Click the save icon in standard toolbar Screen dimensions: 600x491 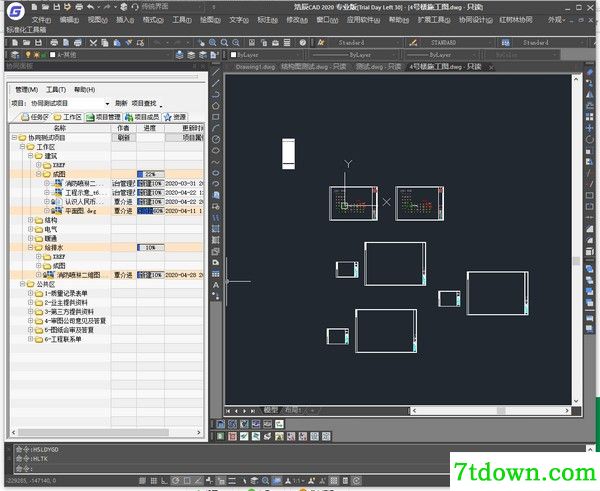coord(38,43)
